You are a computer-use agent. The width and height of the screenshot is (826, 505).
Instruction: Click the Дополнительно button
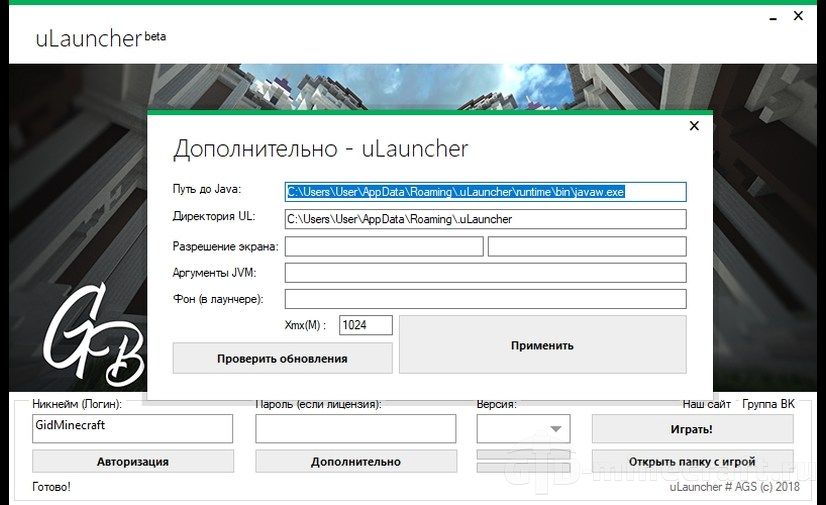pos(356,461)
